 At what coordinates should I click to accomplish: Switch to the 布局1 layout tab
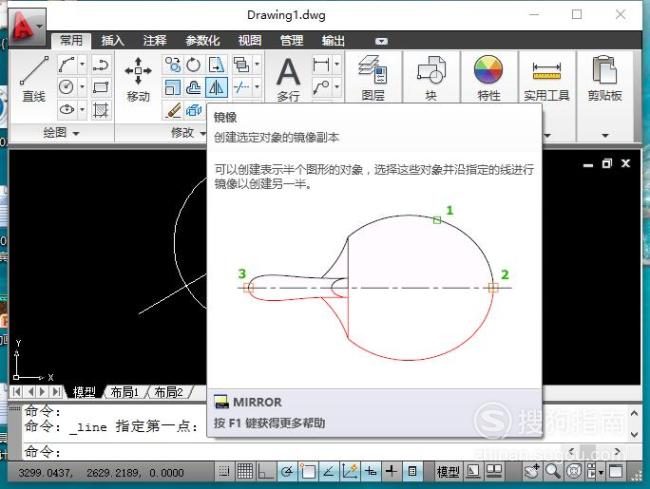pos(124,392)
